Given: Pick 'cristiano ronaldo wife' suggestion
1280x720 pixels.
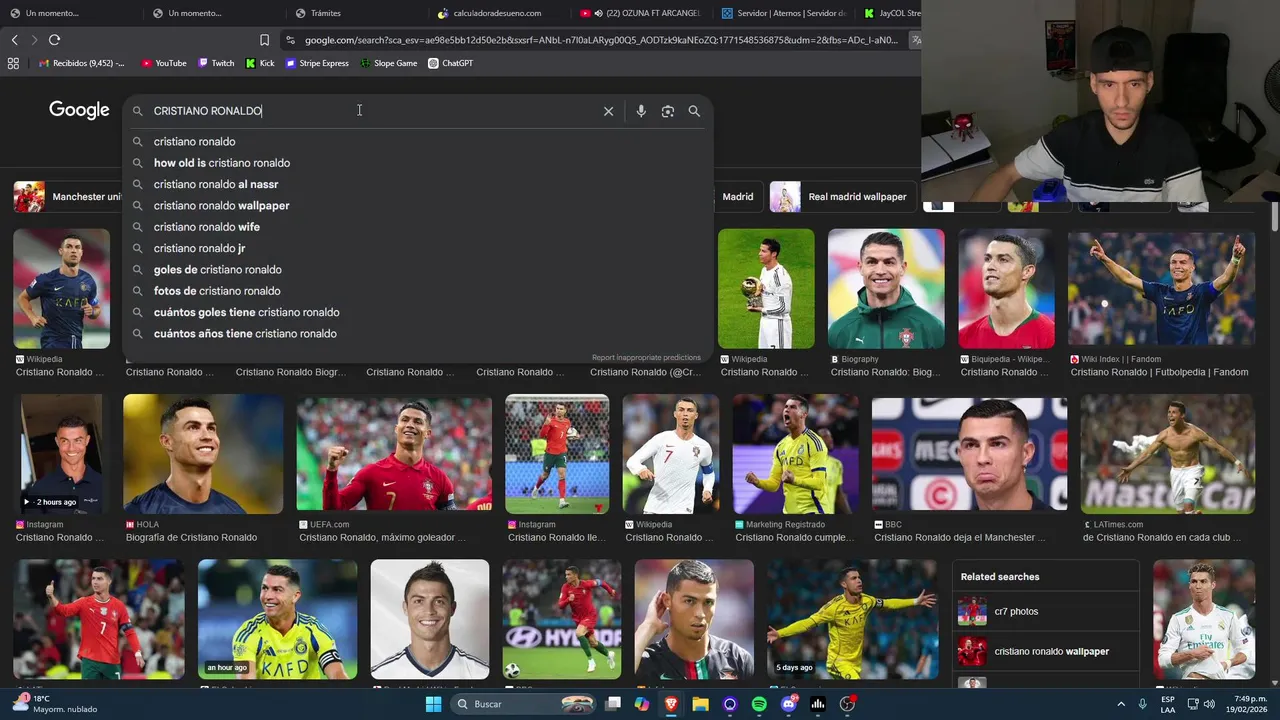Looking at the screenshot, I should (x=417, y=227).
